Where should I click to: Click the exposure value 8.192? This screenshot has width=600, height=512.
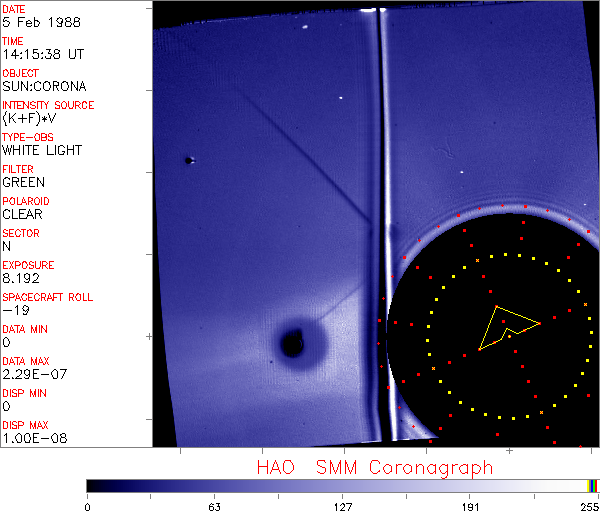pyautogui.click(x=21, y=278)
